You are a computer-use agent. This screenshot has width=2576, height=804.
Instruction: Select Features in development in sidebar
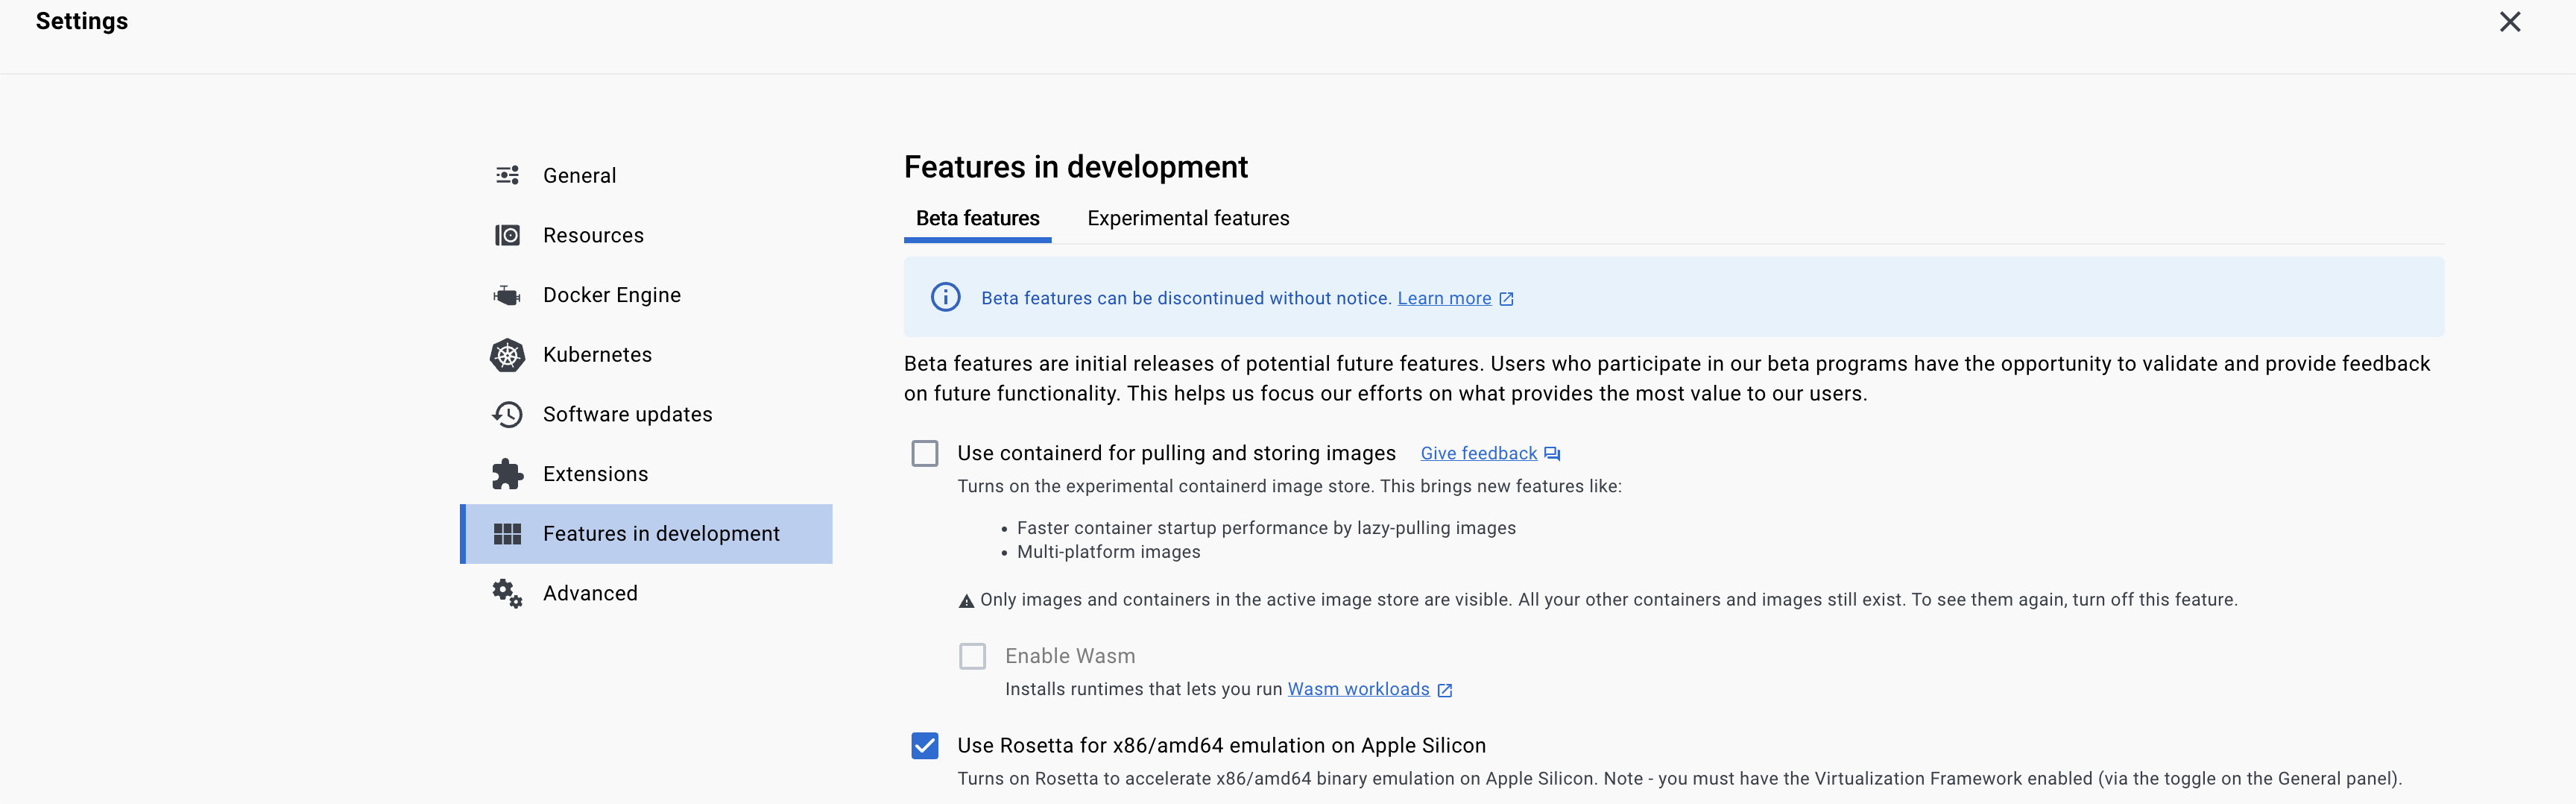tap(646, 534)
